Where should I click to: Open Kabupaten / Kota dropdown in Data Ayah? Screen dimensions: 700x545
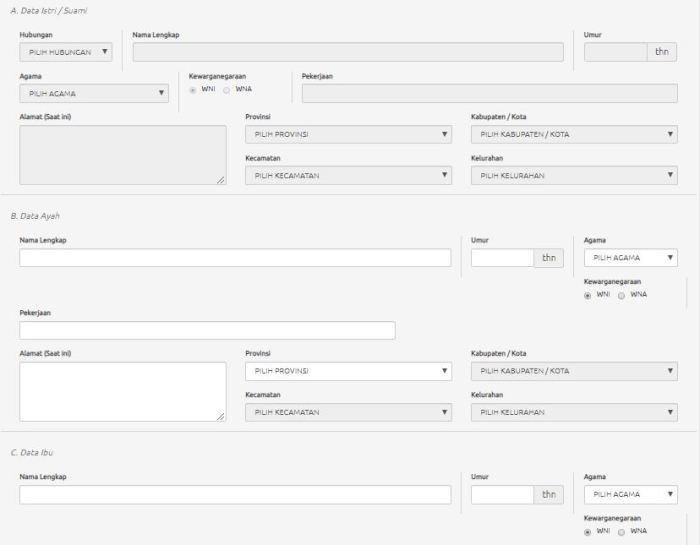[573, 371]
